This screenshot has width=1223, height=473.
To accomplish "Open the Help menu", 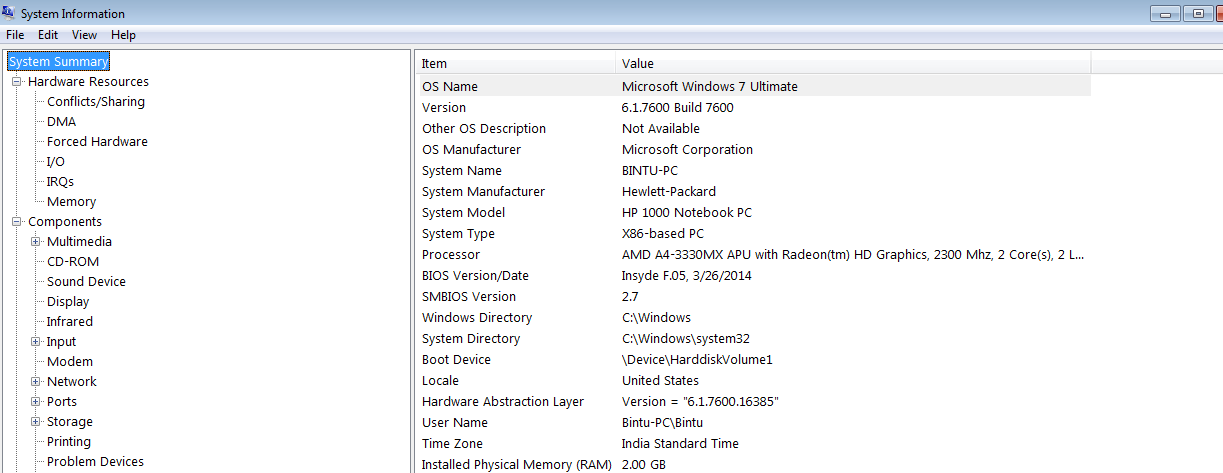I will [123, 35].
